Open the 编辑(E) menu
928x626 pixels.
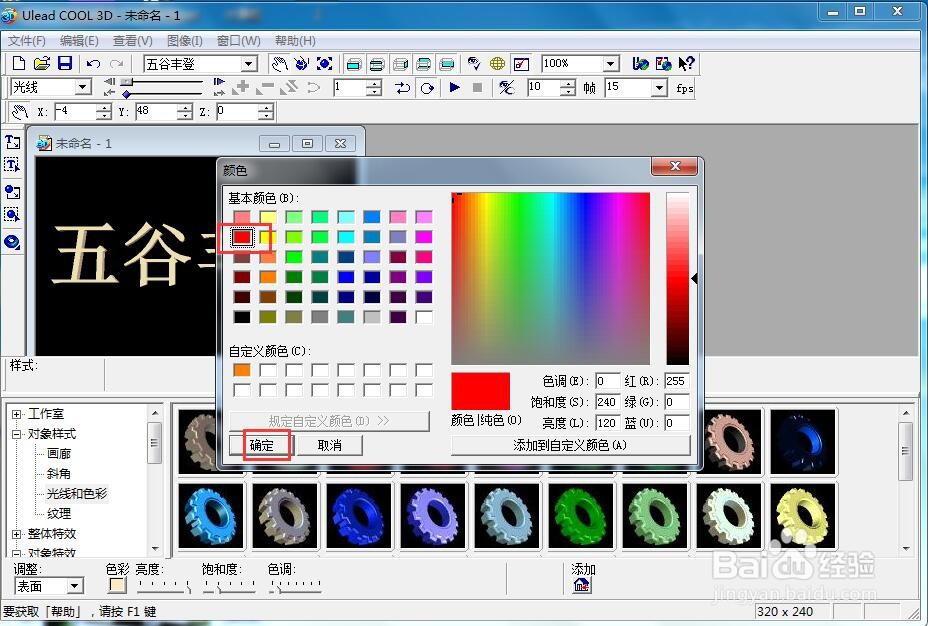coord(79,40)
